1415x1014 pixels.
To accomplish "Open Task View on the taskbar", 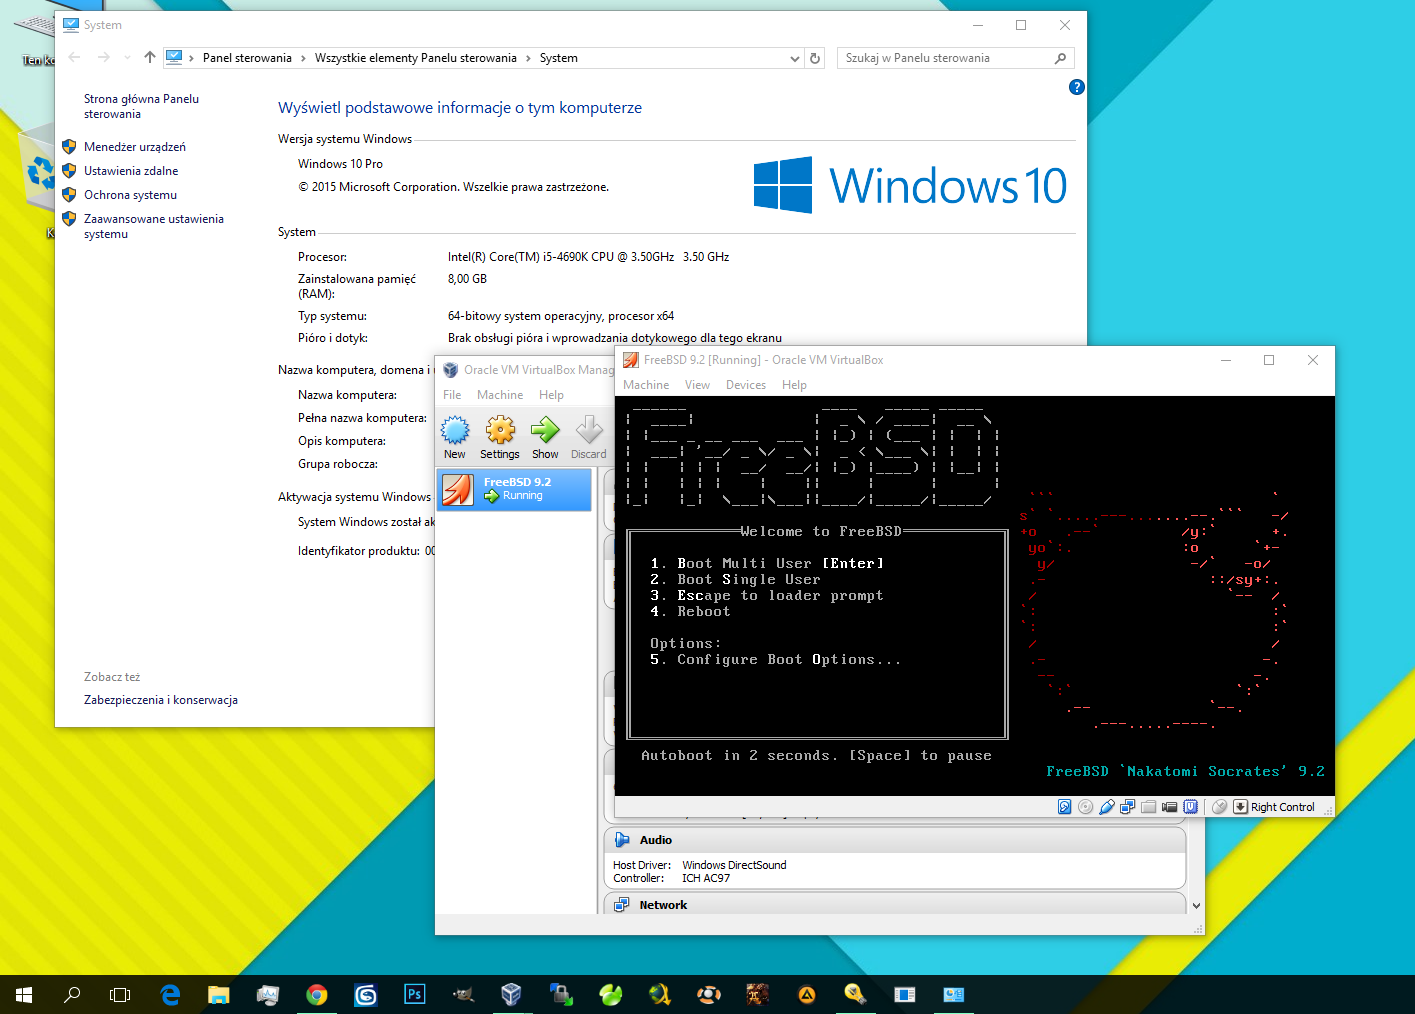I will click(x=120, y=994).
